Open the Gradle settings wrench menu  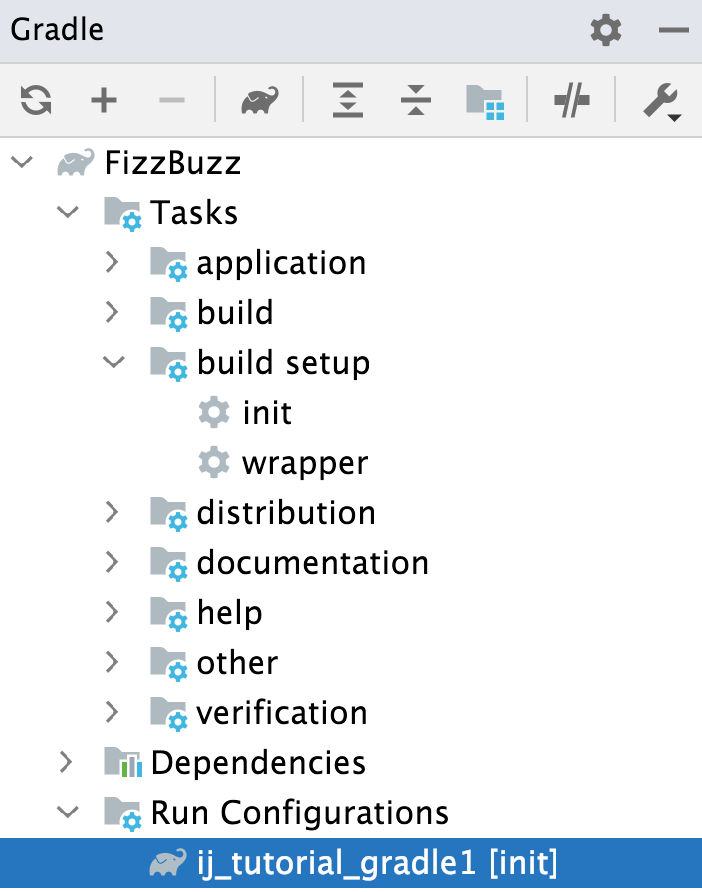tap(660, 100)
